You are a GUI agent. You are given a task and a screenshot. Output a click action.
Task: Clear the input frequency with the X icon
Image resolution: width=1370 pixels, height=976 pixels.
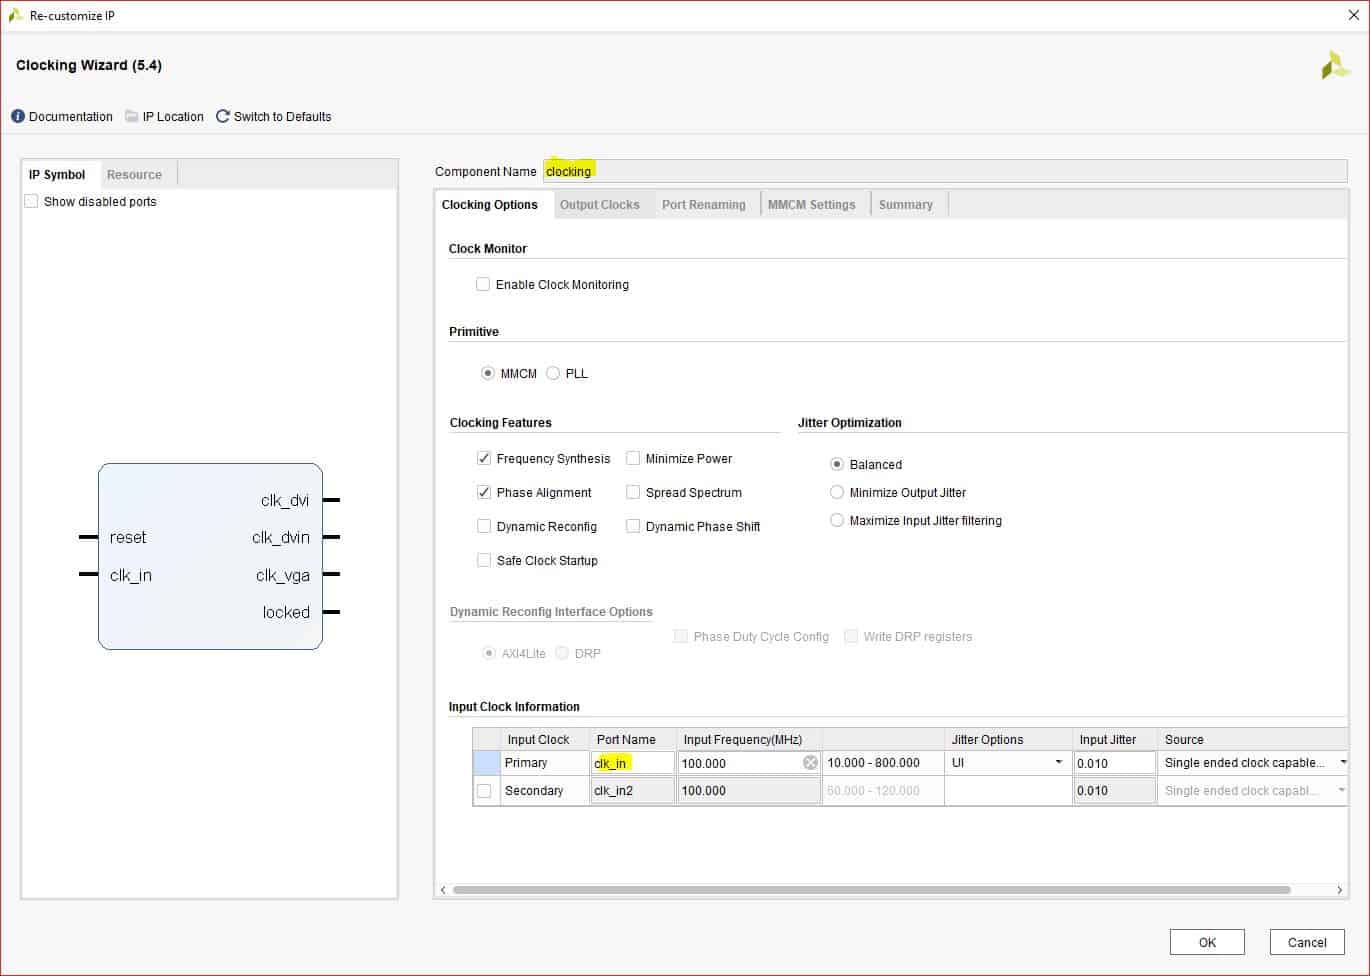[x=810, y=763]
